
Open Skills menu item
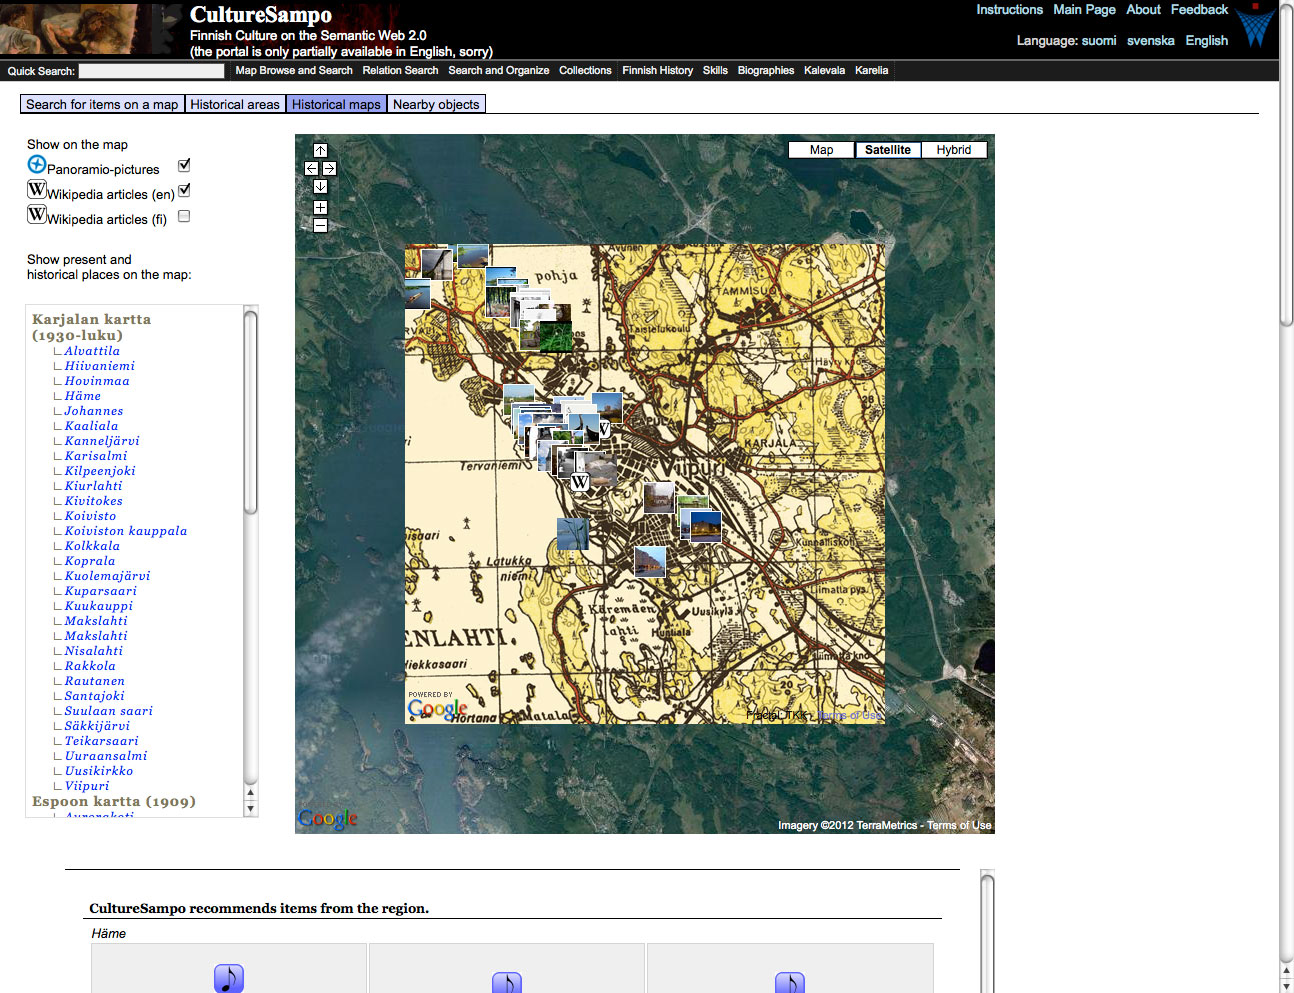click(x=715, y=71)
